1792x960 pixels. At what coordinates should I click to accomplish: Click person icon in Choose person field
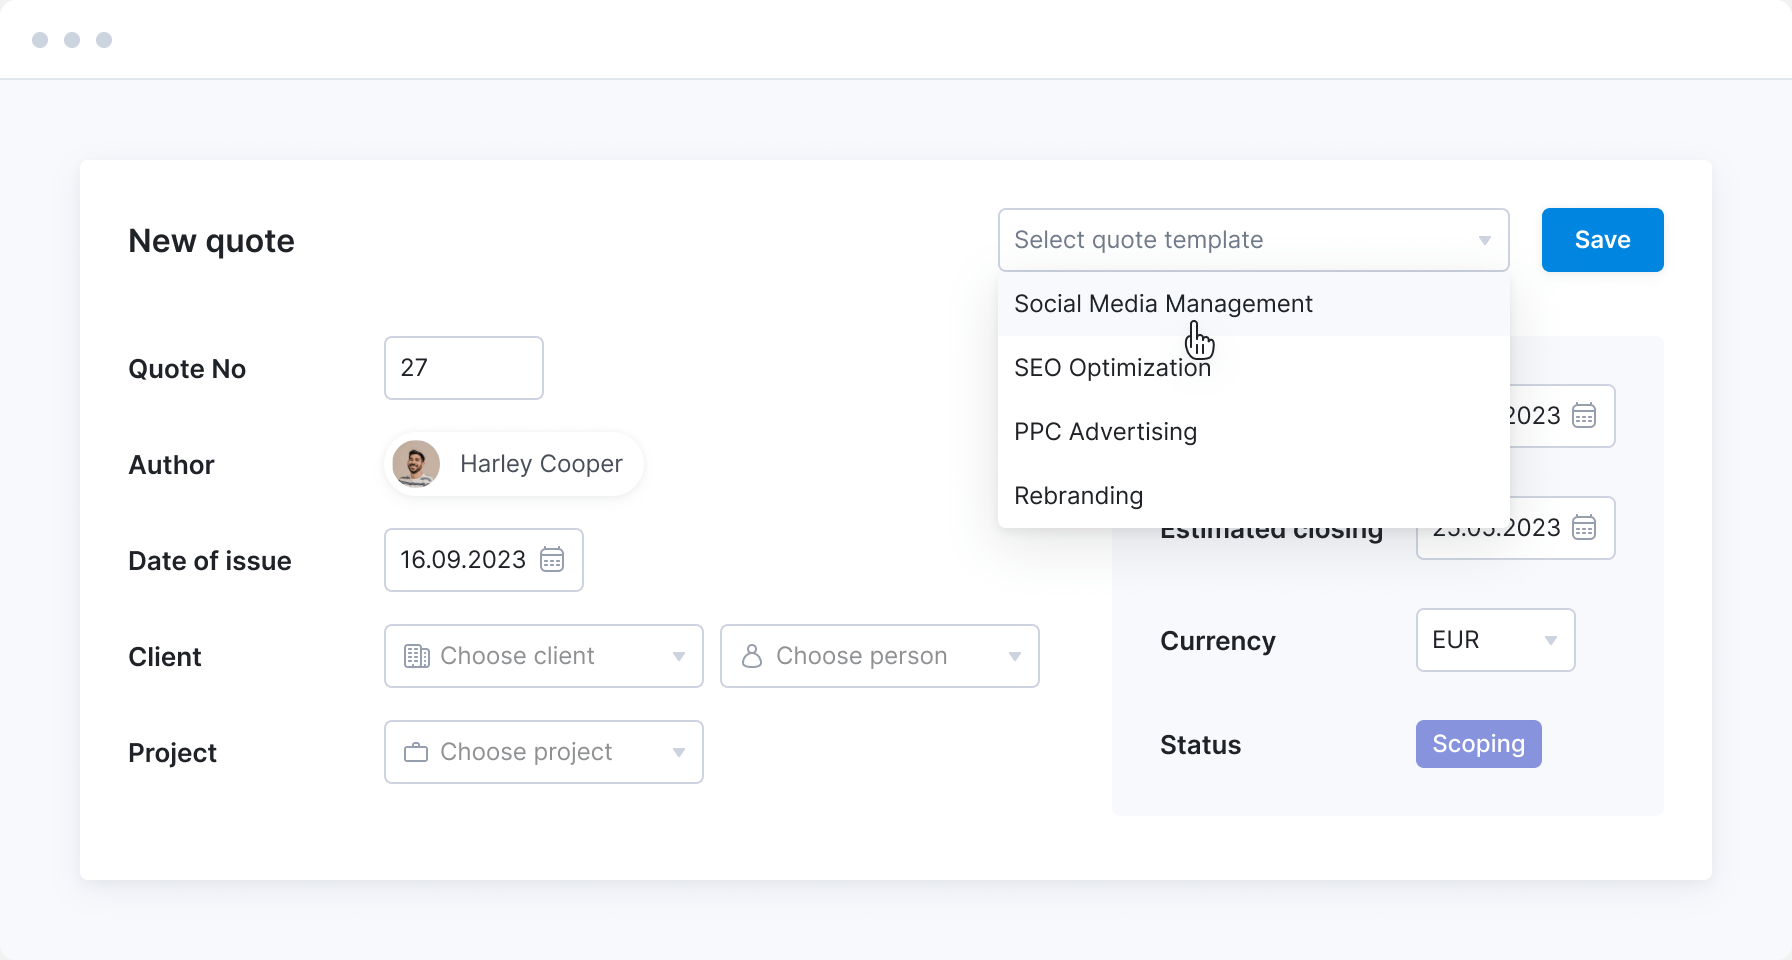752,656
